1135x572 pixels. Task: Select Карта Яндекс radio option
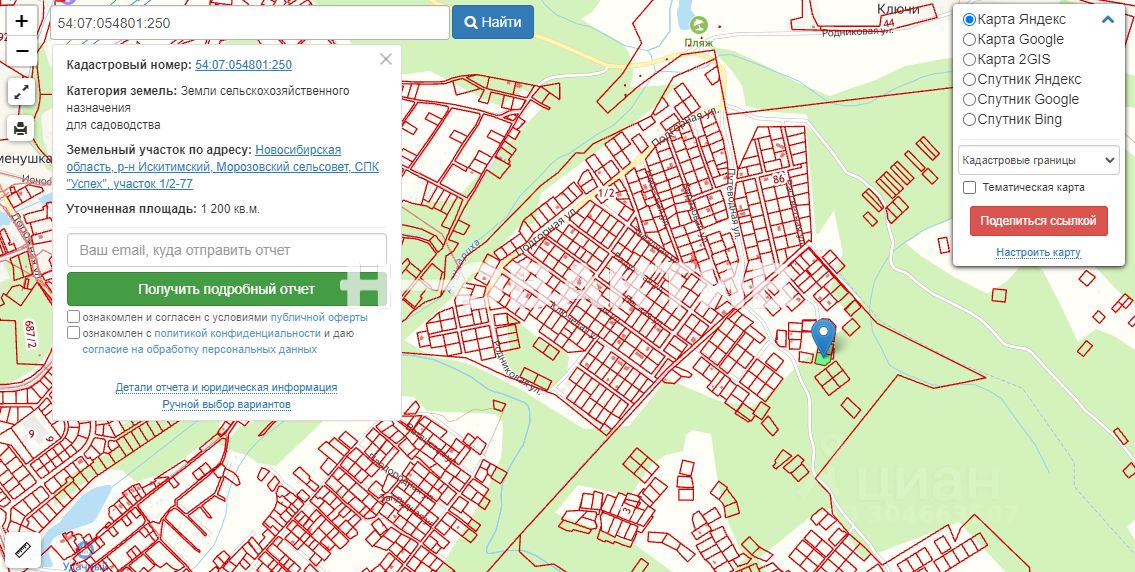969,20
